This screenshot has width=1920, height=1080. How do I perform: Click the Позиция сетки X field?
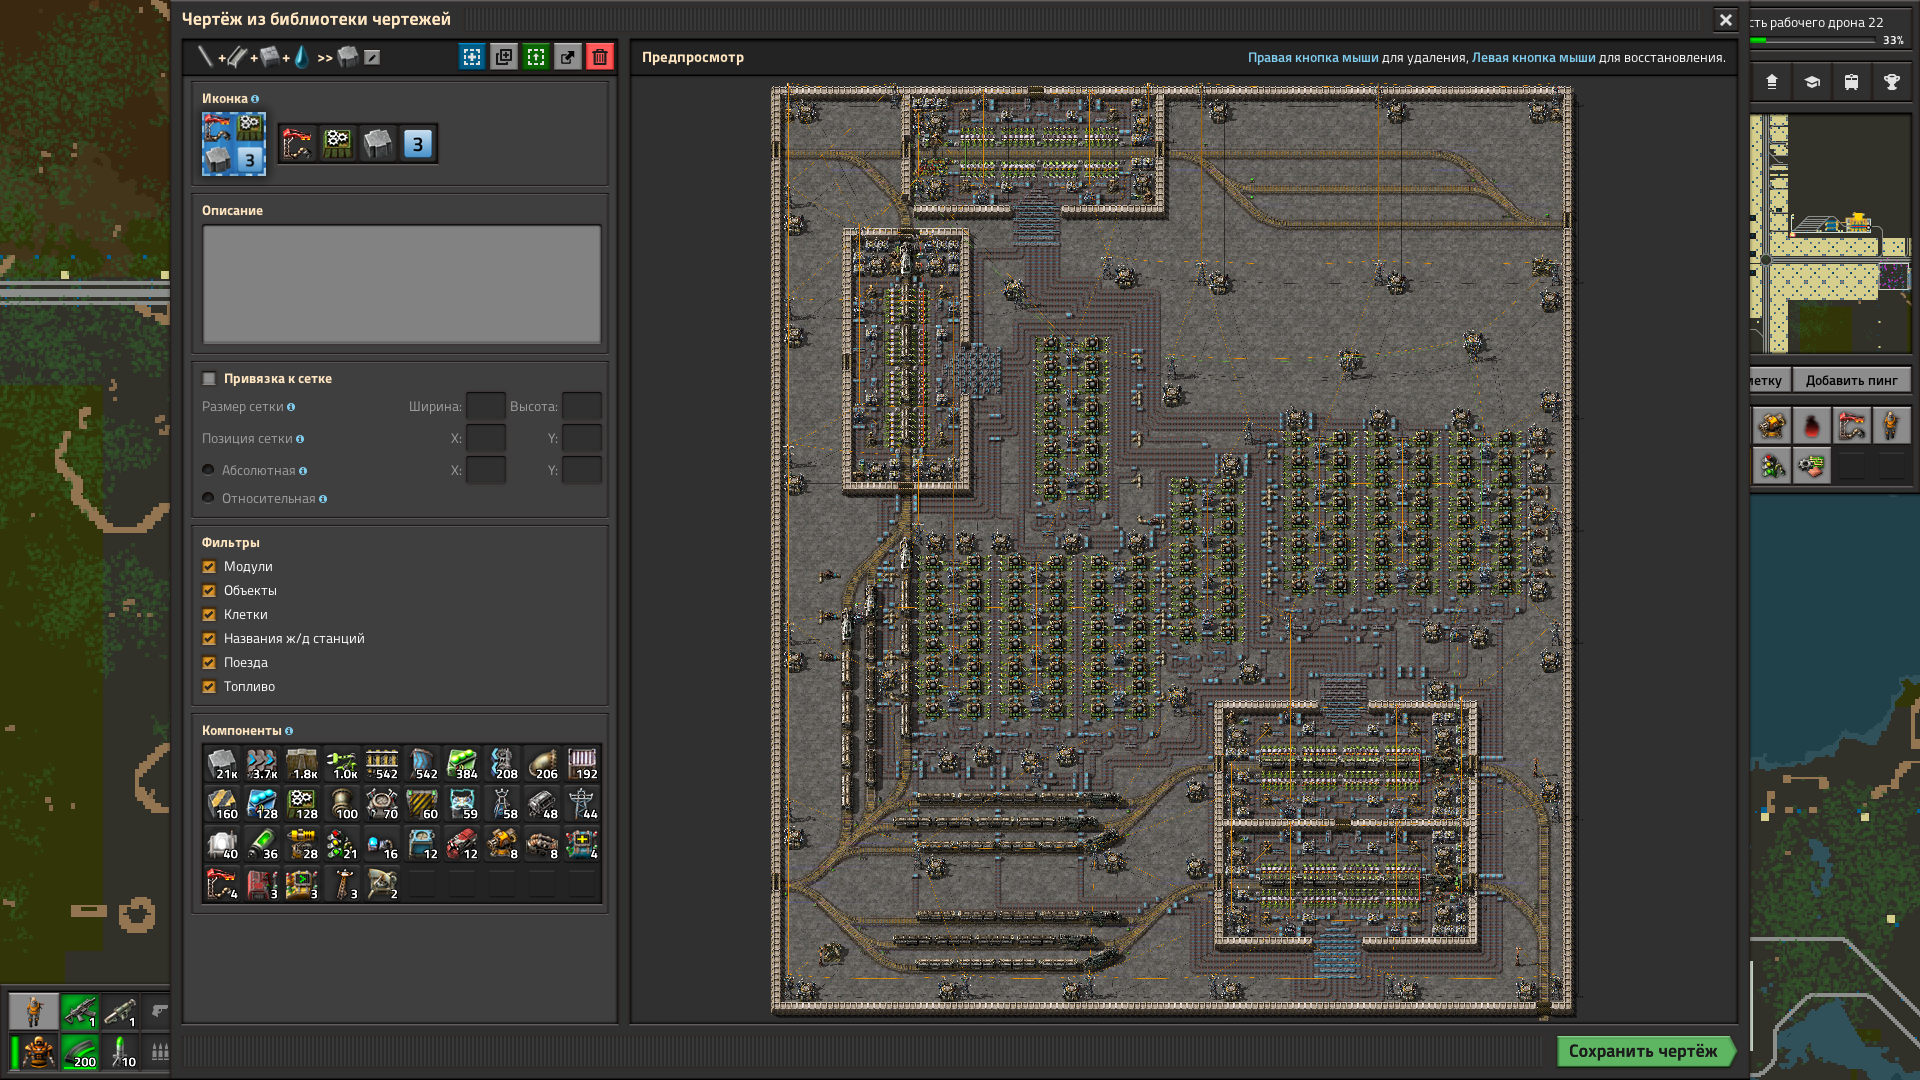click(x=486, y=438)
